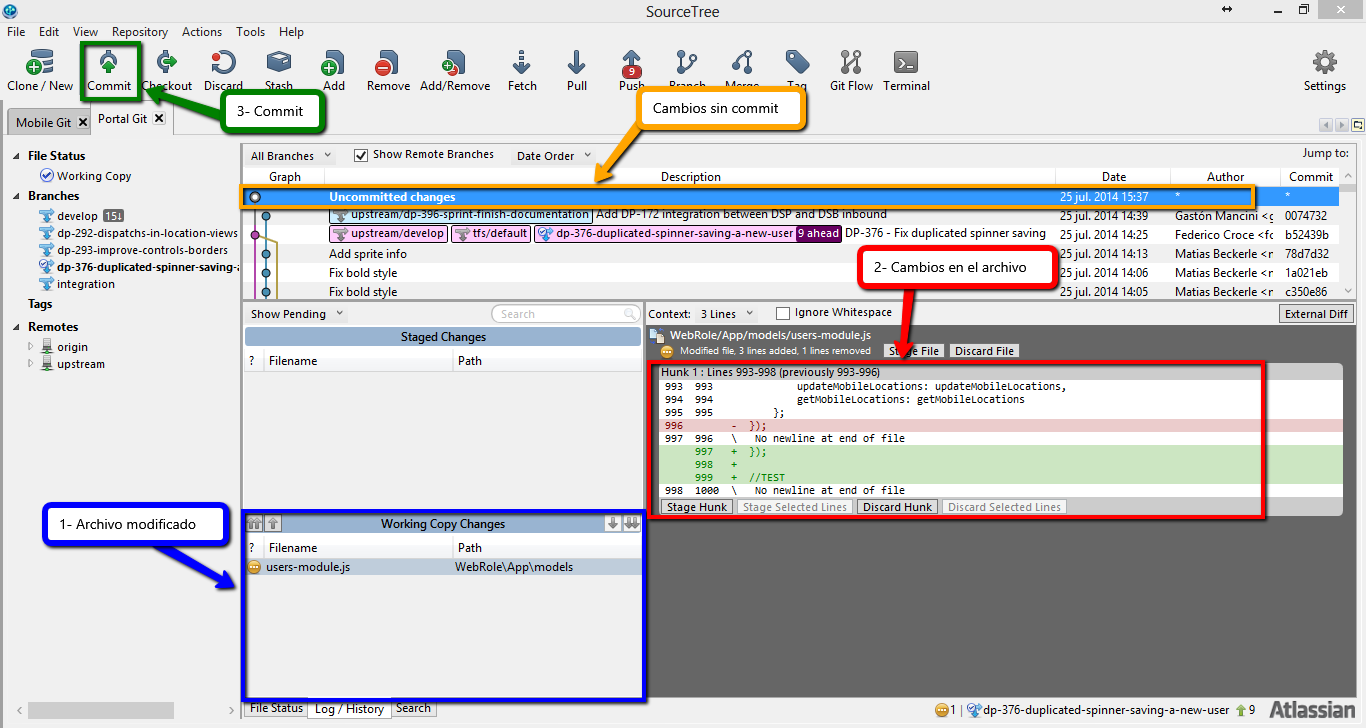
Task: Switch to the Search bottom tab
Action: click(413, 708)
